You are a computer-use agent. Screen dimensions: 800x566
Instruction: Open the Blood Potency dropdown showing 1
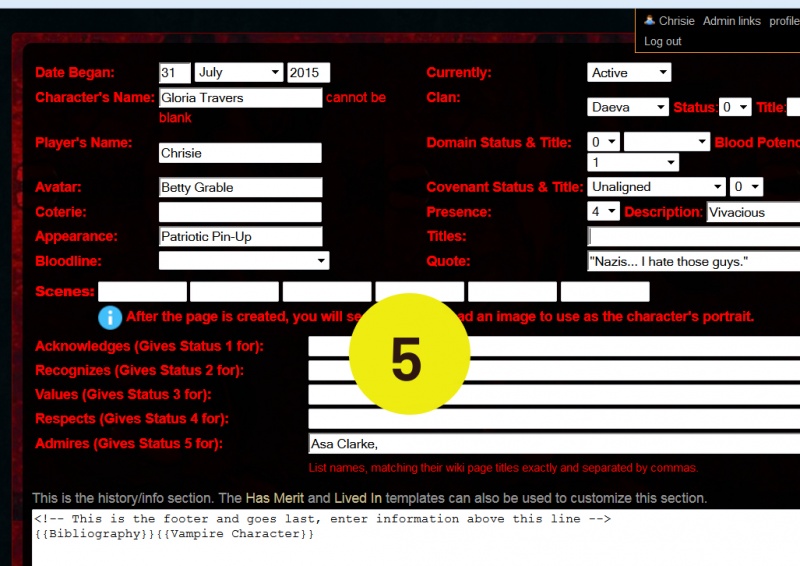[633, 163]
